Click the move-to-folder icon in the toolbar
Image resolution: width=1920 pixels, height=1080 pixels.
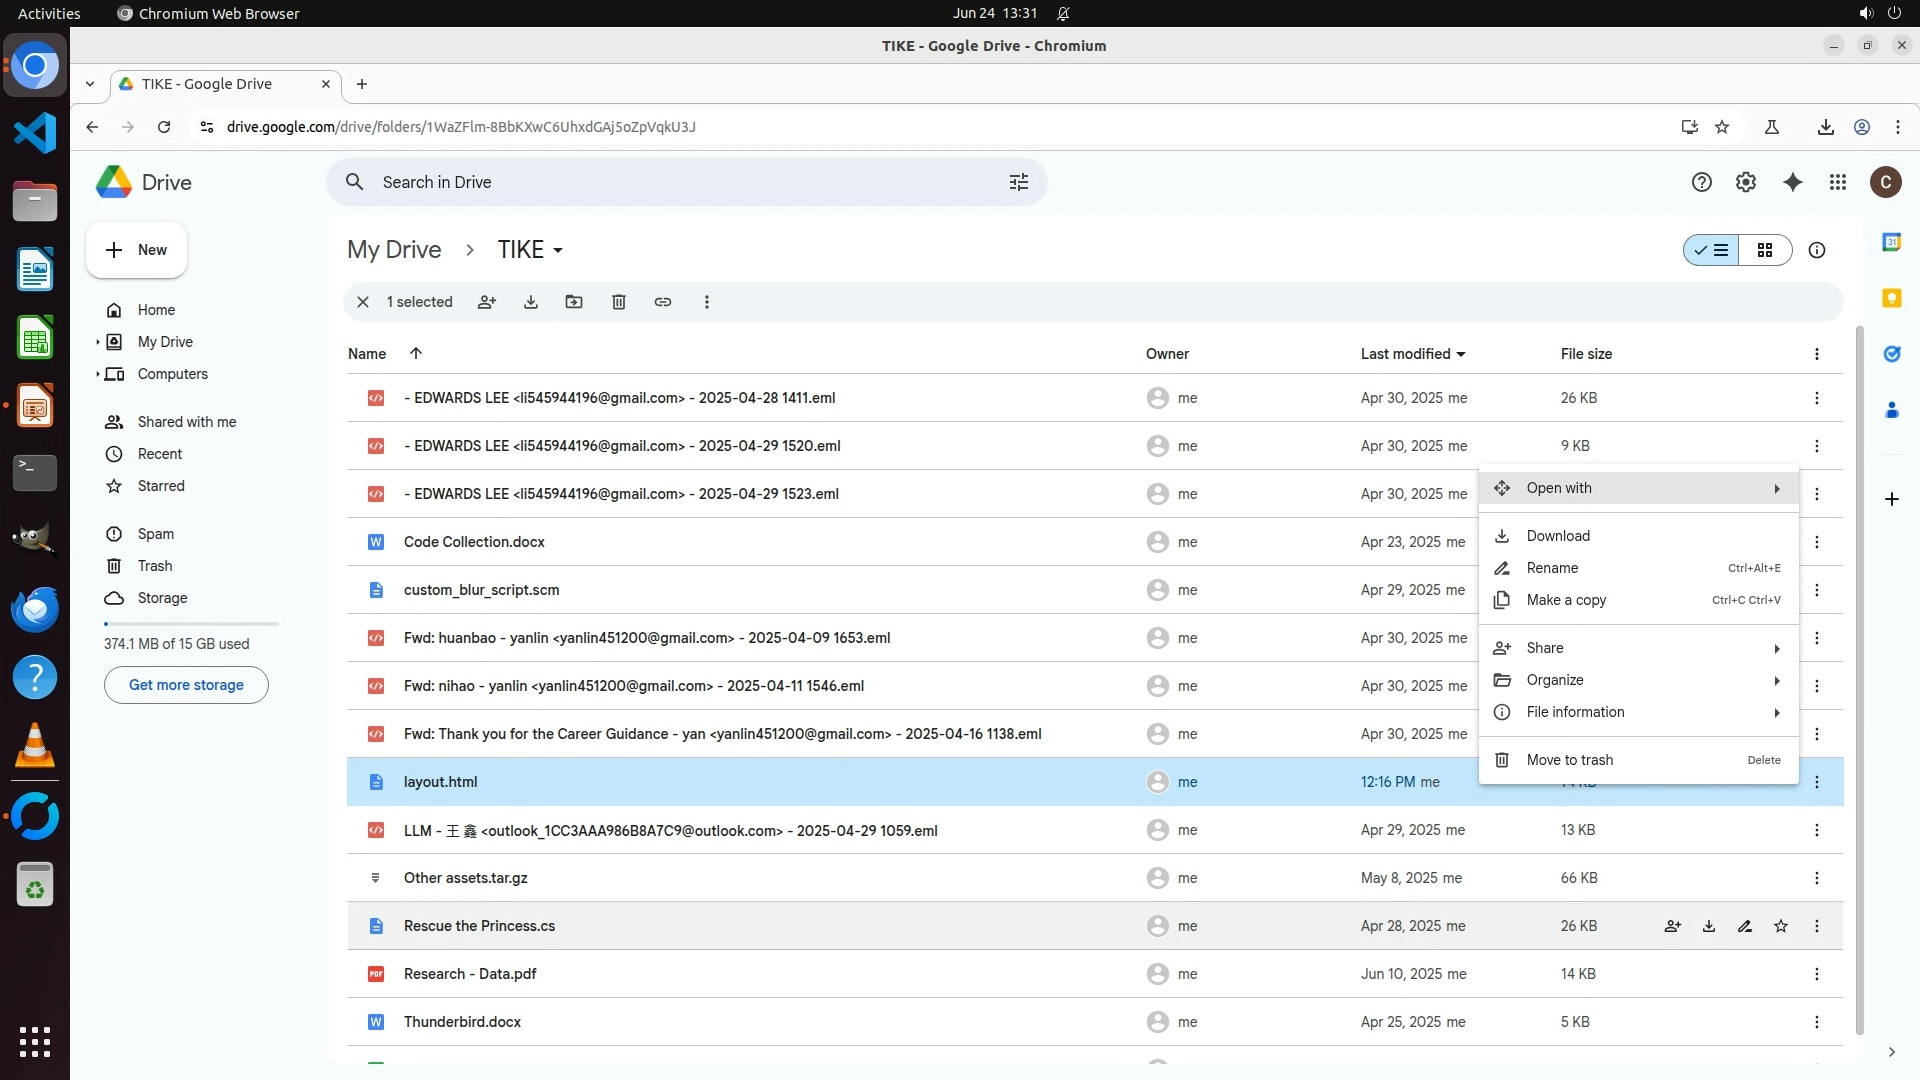(574, 302)
